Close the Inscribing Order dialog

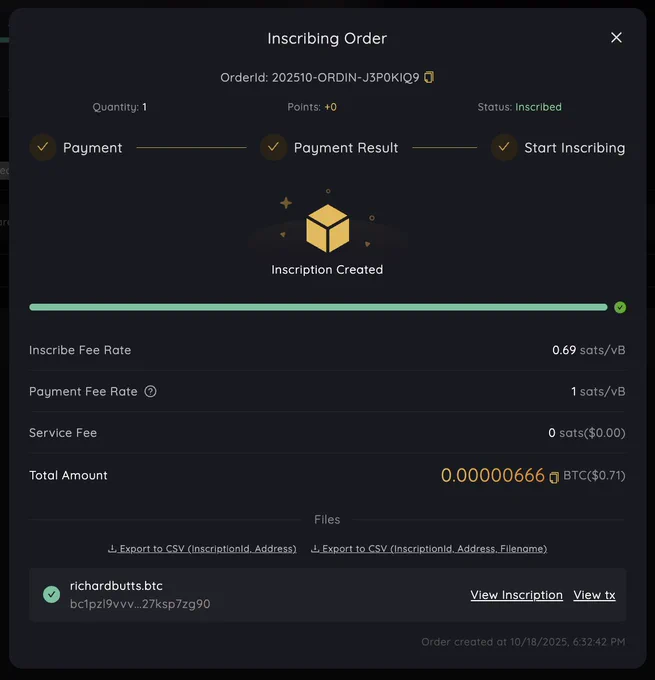coord(616,38)
